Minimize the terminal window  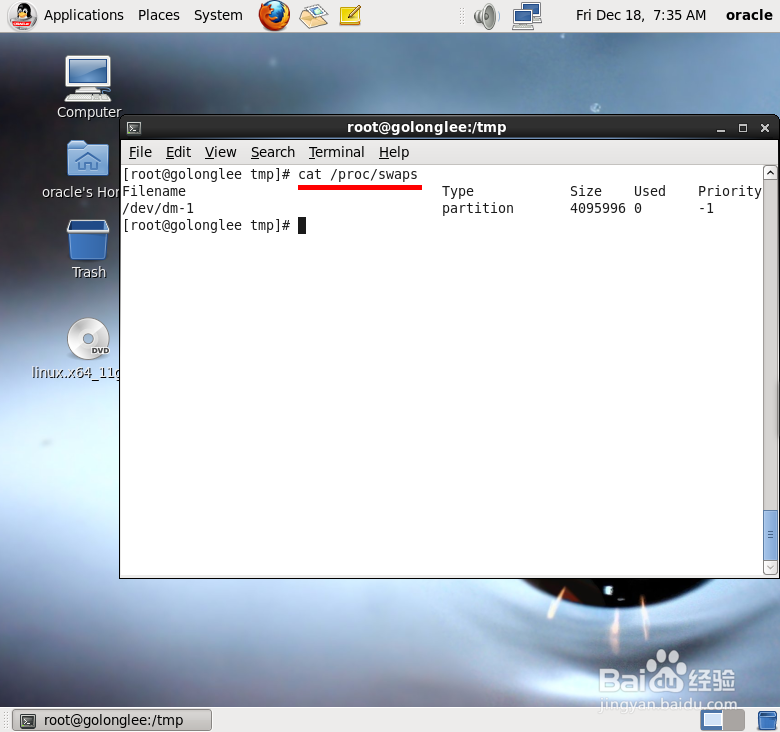[x=721, y=128]
